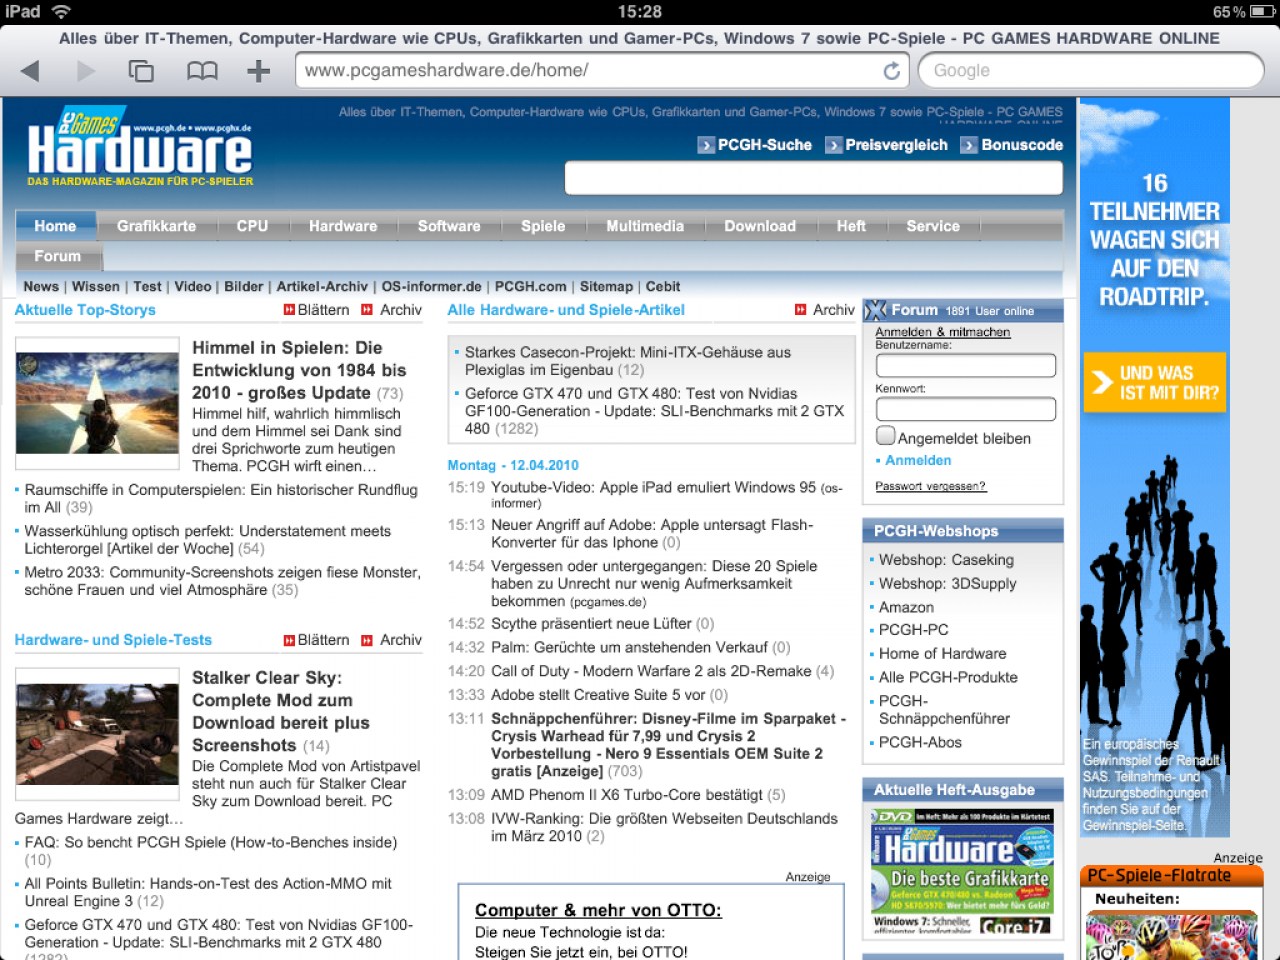1280x960 pixels.
Task: Click UND WAS IST MIT DIR banner button
Action: point(1155,382)
